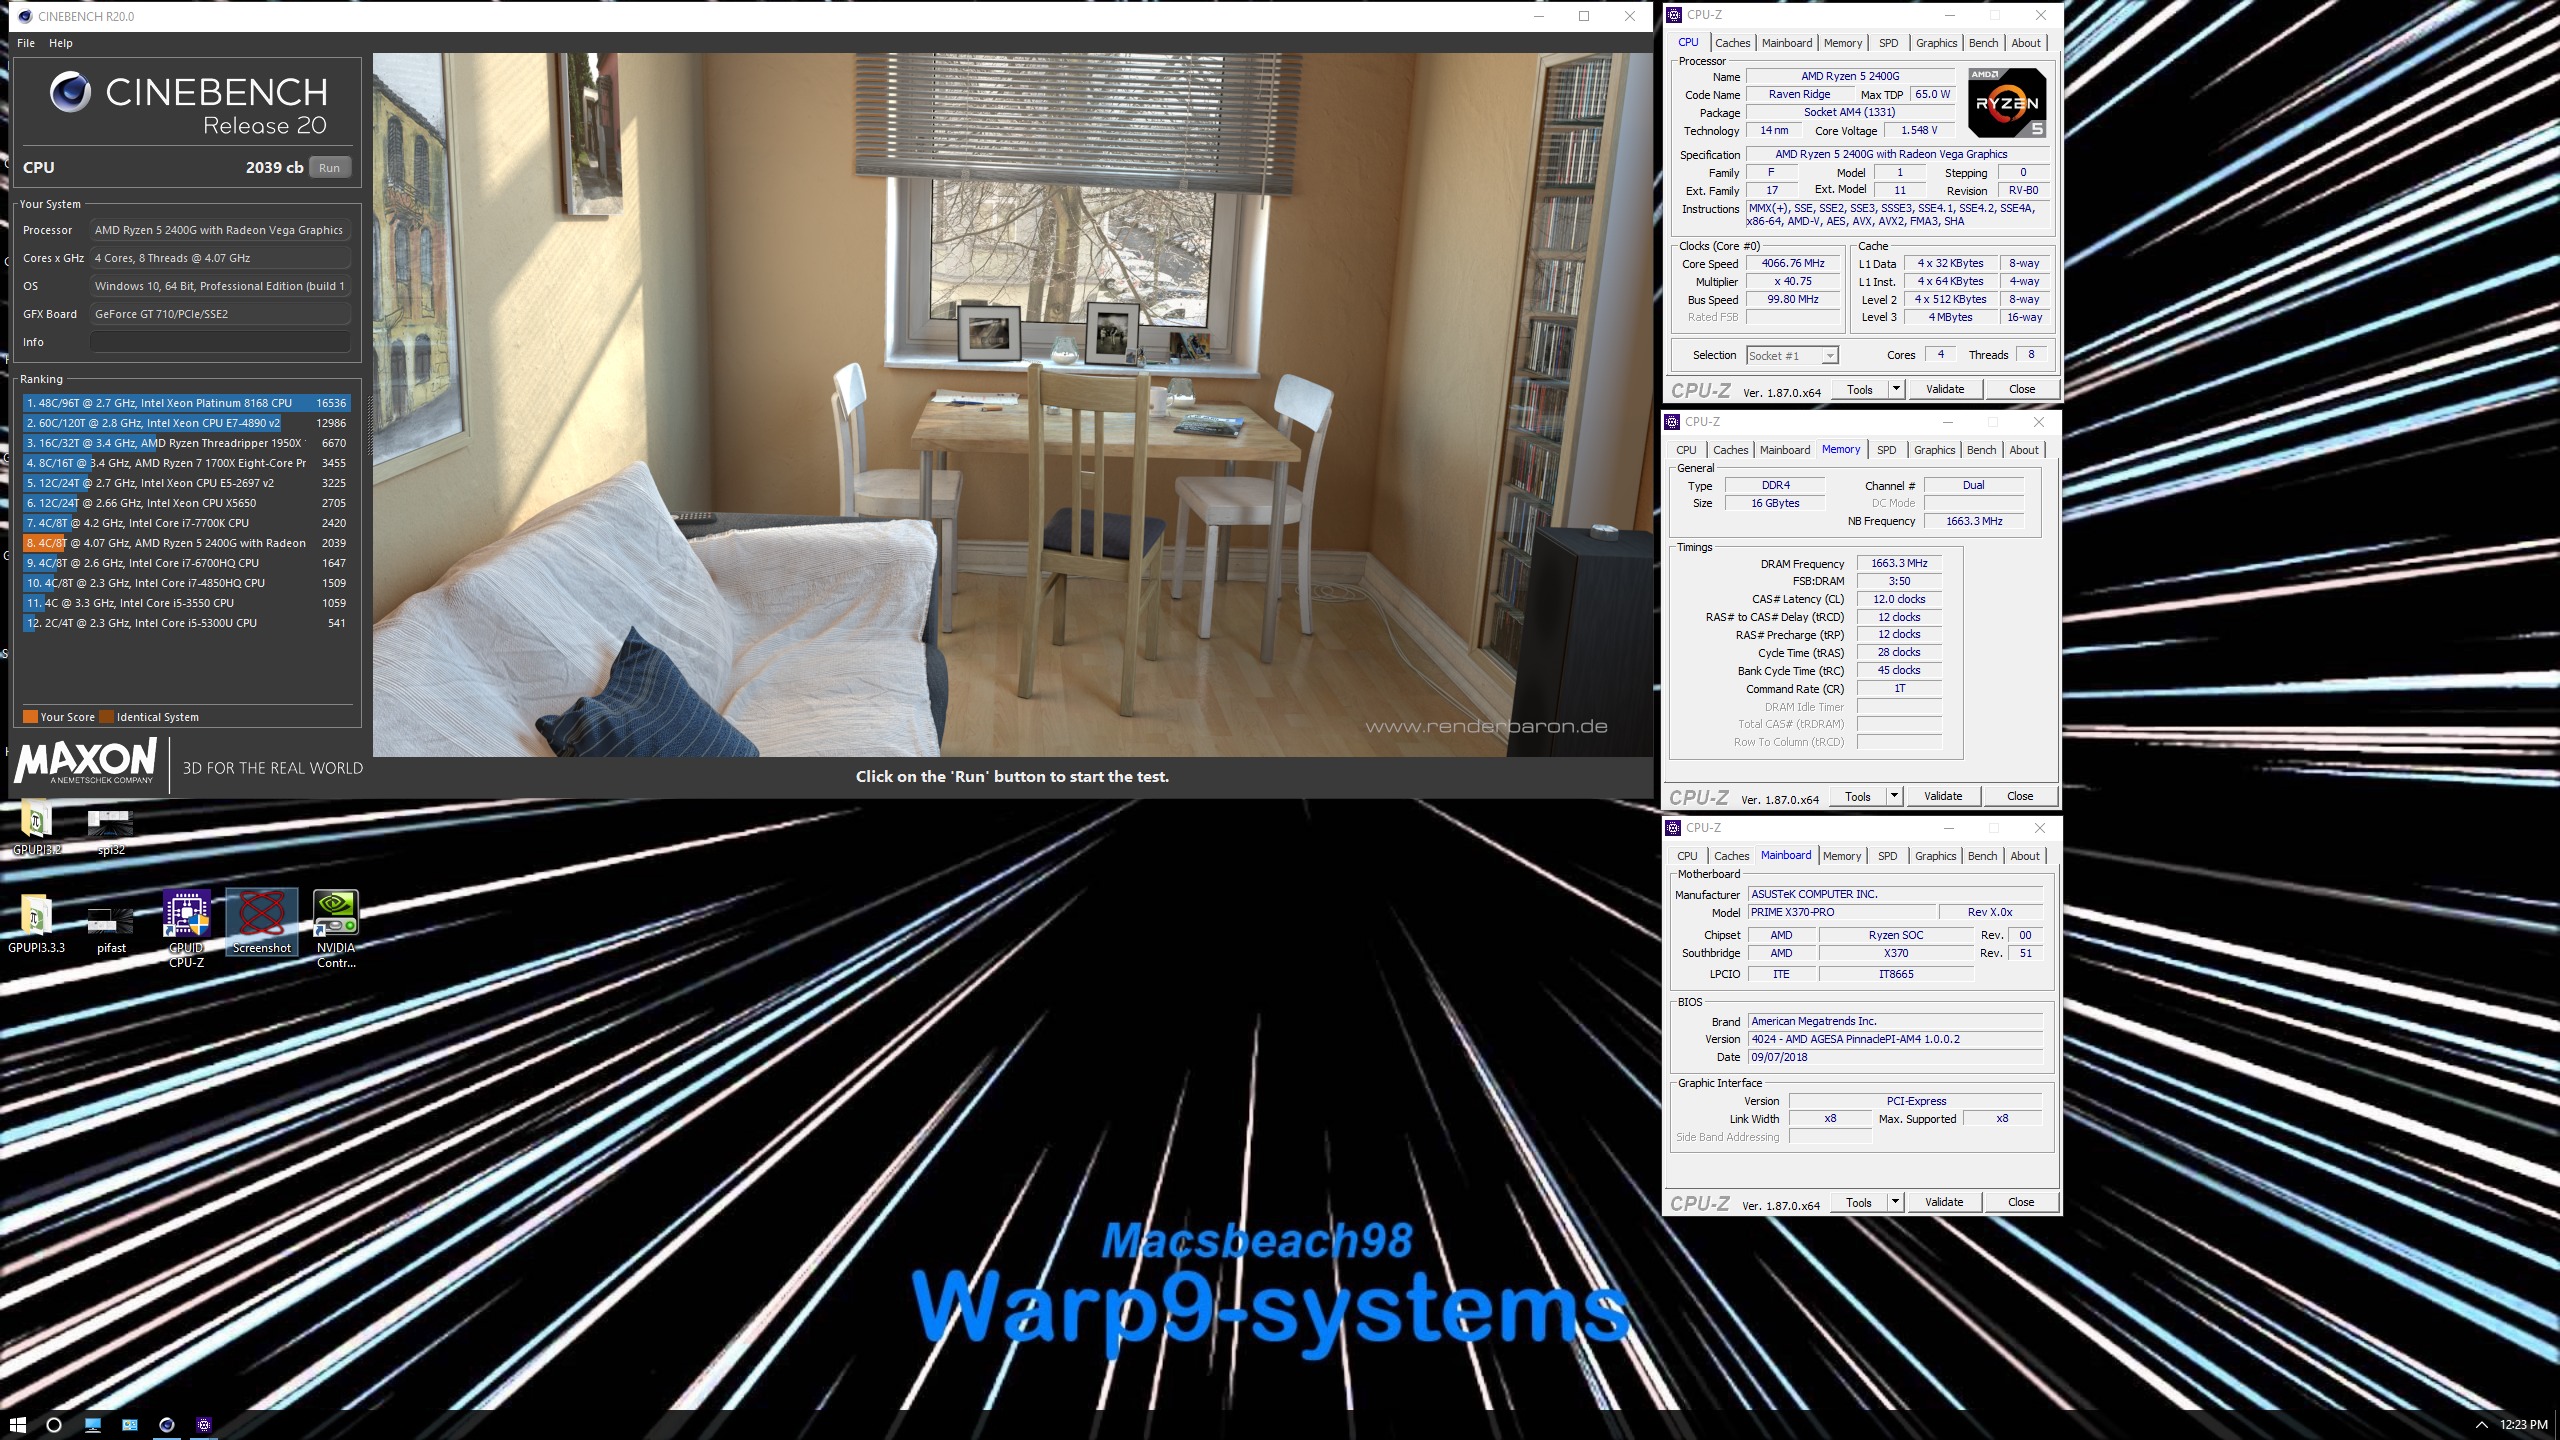Click Close in the bottom CPU-Z Mainboard window
The image size is (2560, 1440).
(x=2021, y=1202)
